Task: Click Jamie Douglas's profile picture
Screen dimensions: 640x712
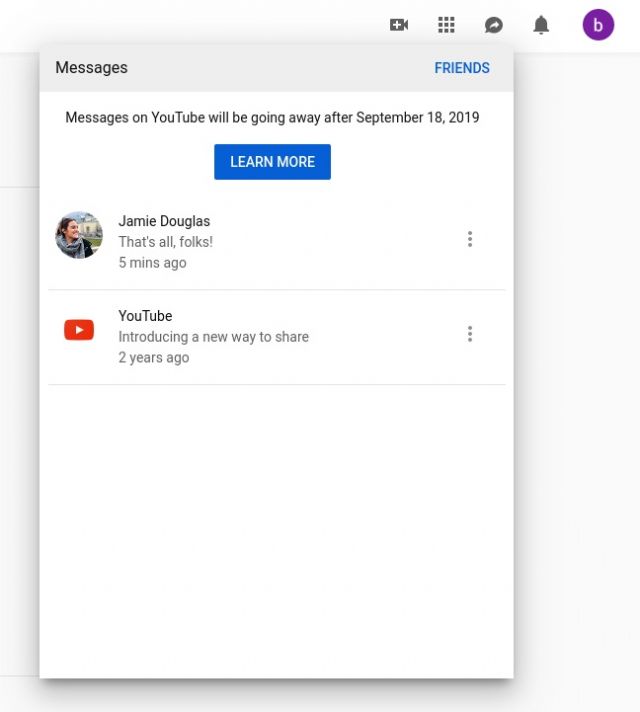Action: 79,235
